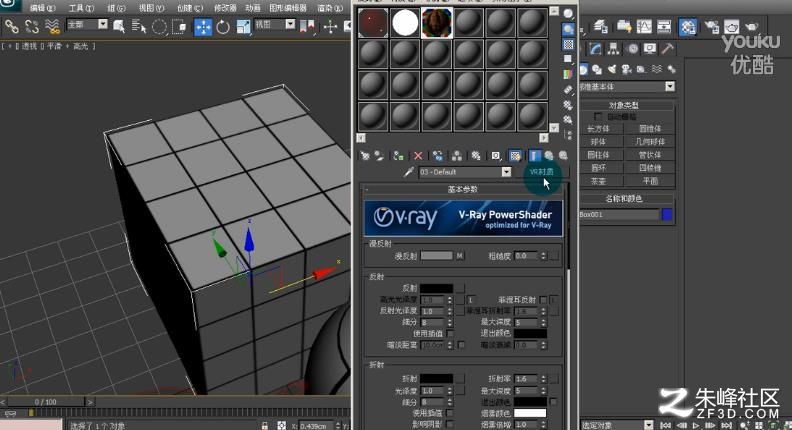Click the Make Unique icon

[x=457, y=156]
